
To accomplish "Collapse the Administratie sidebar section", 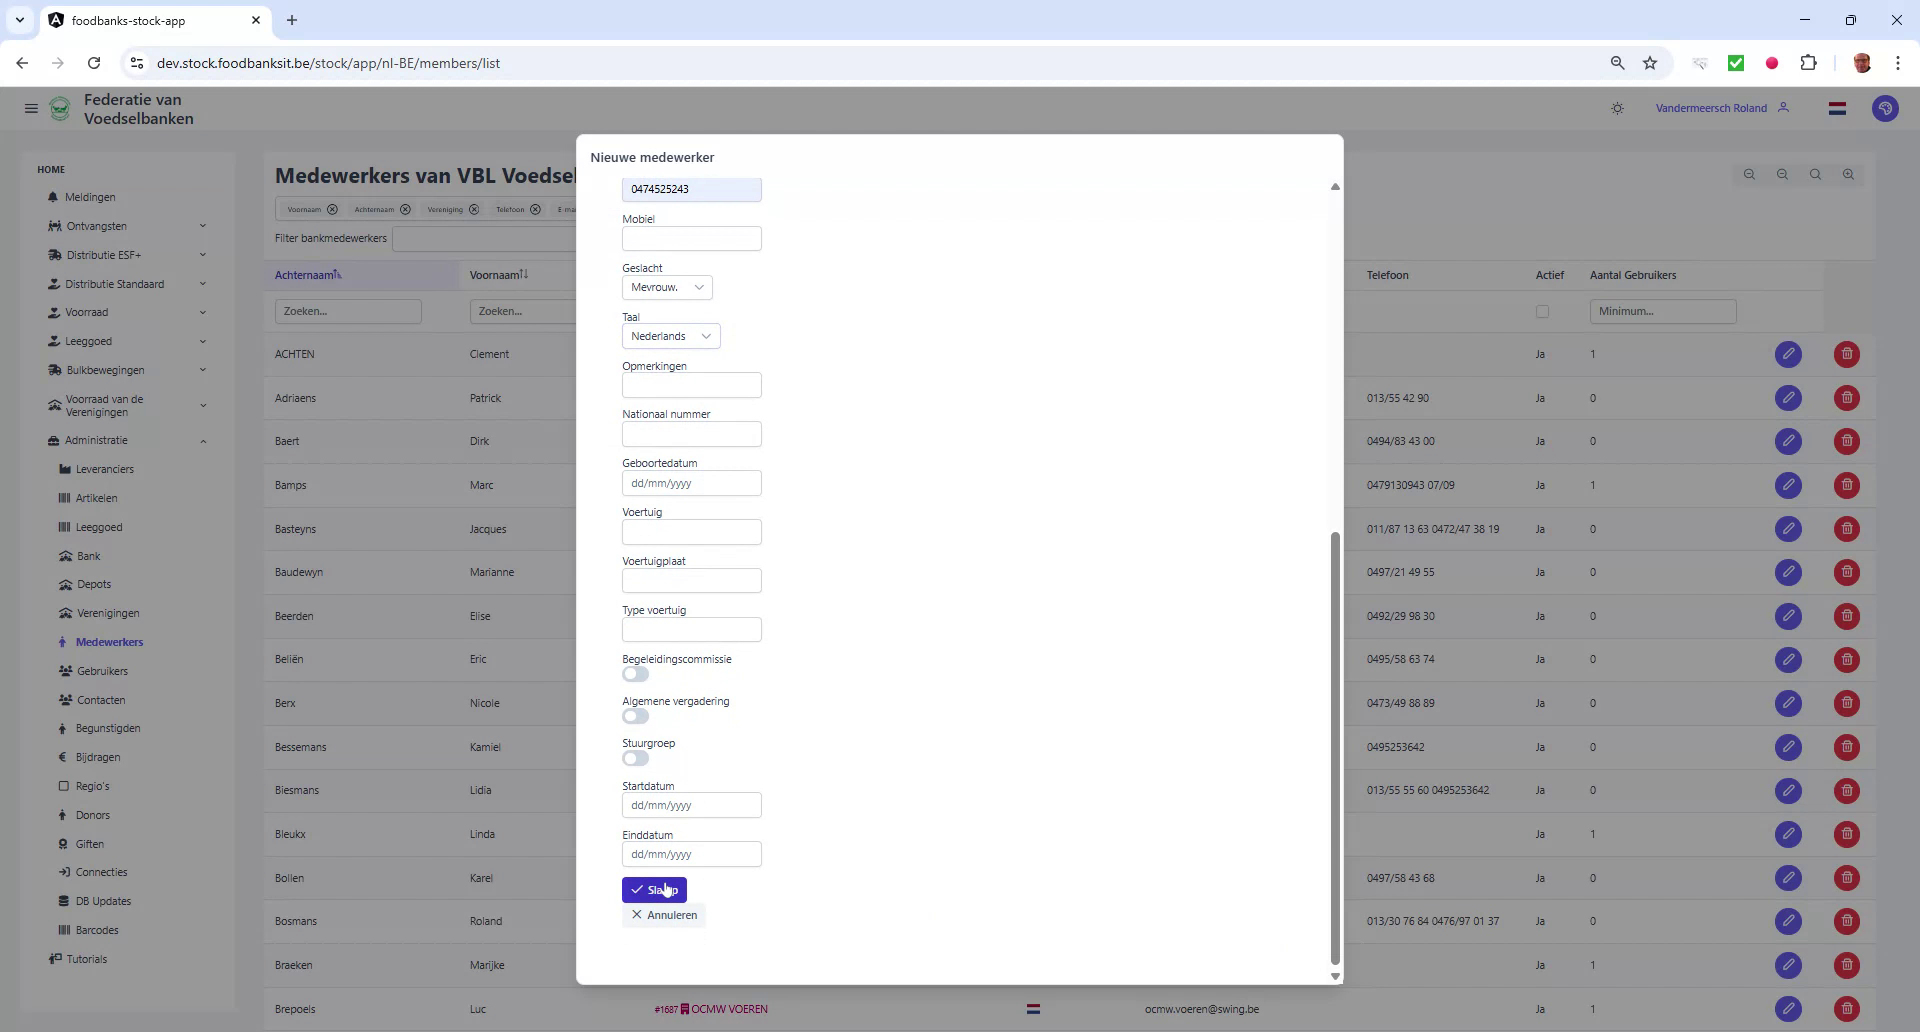I will (x=203, y=440).
